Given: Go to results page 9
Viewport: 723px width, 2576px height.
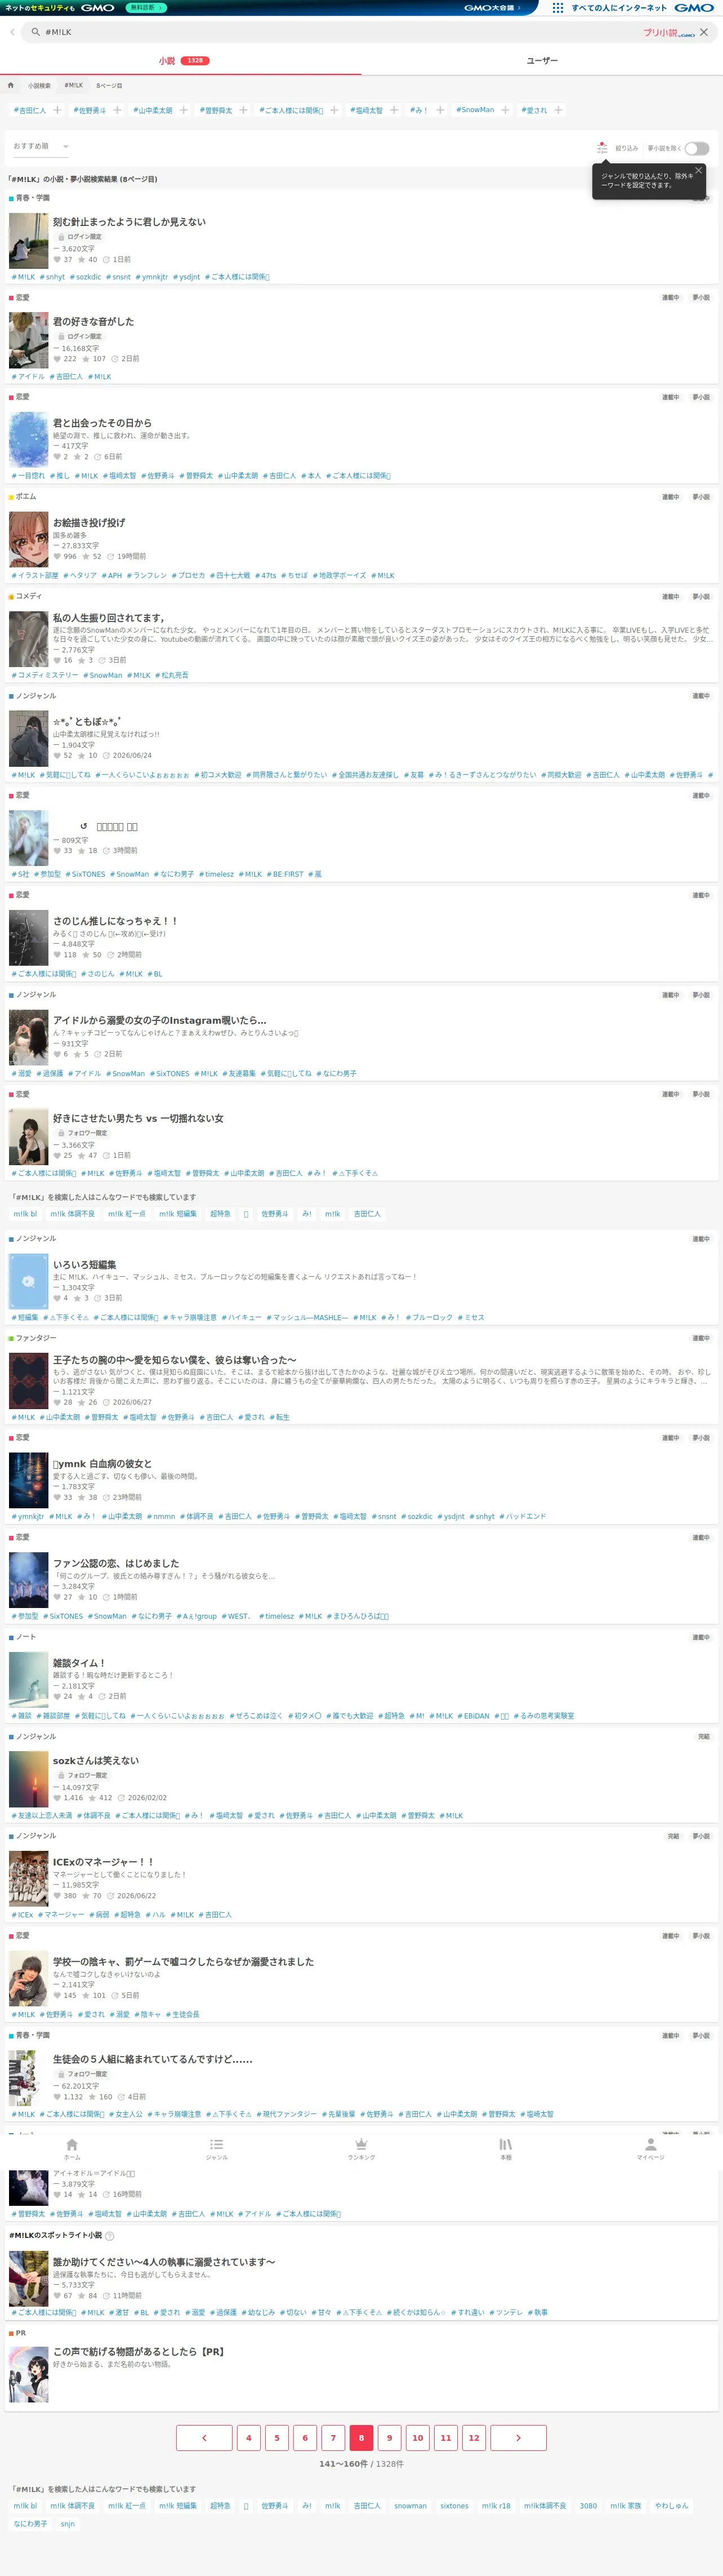Looking at the screenshot, I should (x=390, y=2437).
